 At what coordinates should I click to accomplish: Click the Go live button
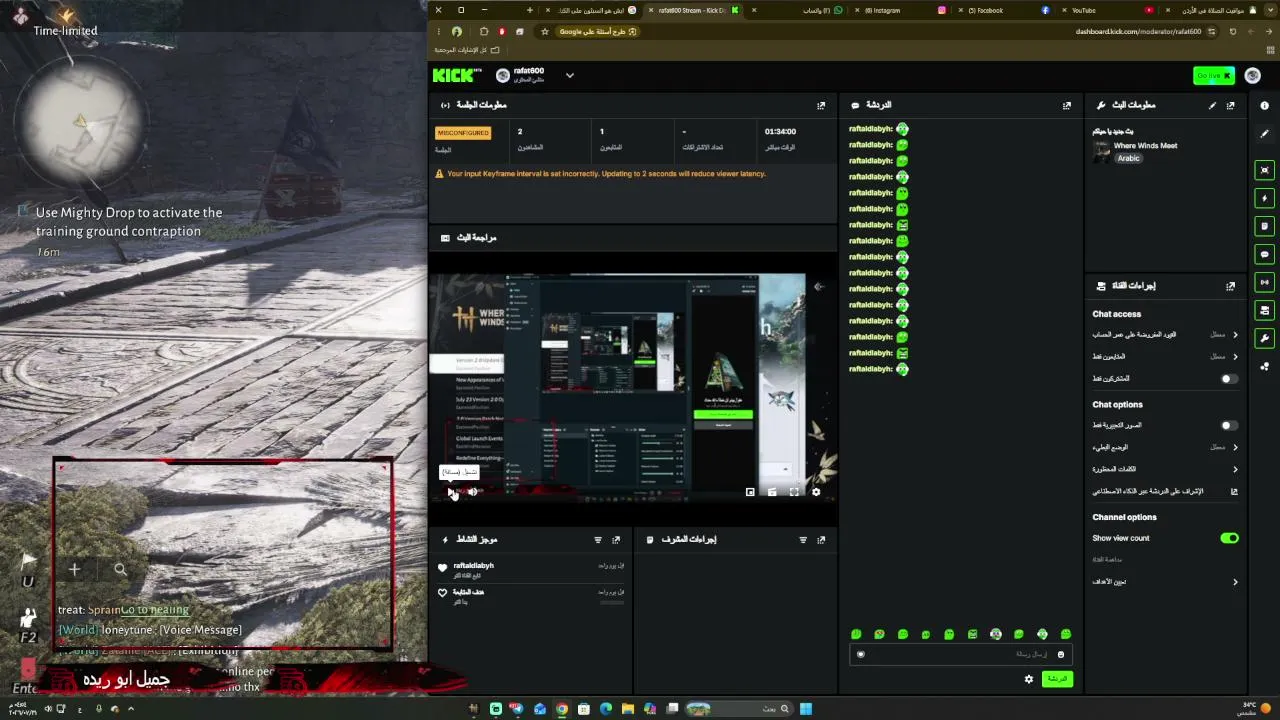pyautogui.click(x=1214, y=76)
